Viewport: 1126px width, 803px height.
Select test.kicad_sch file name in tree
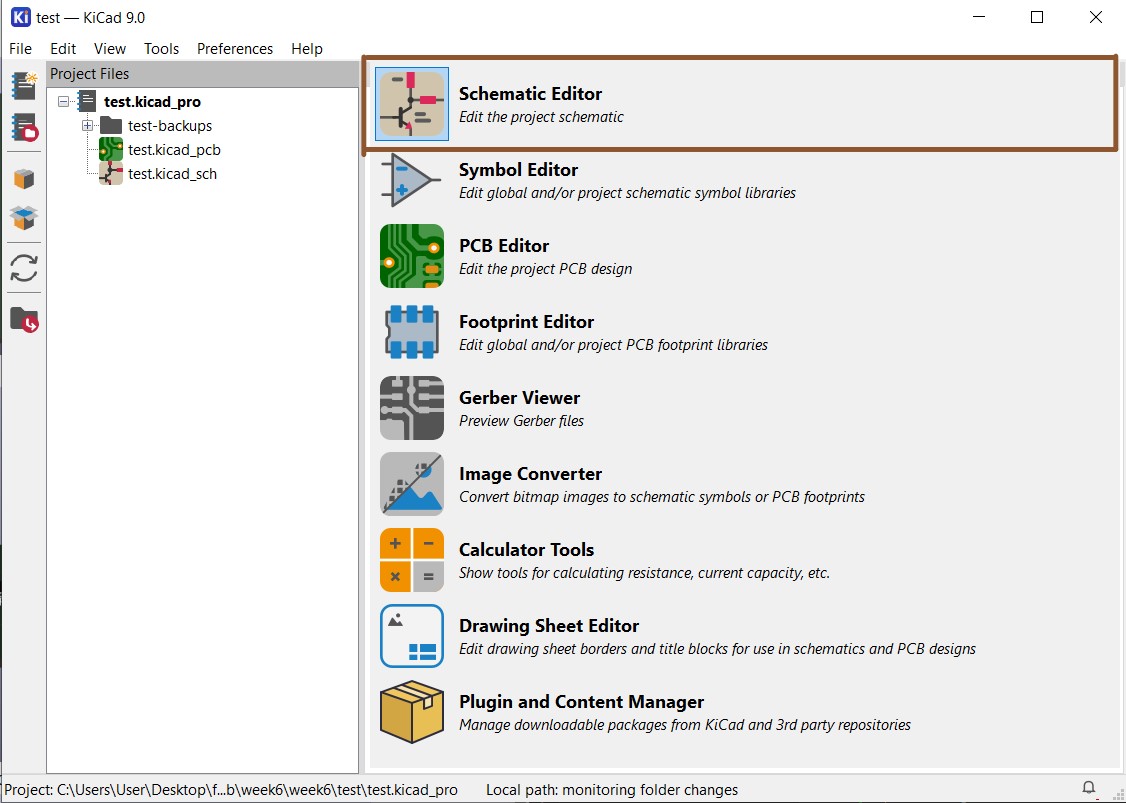click(172, 174)
